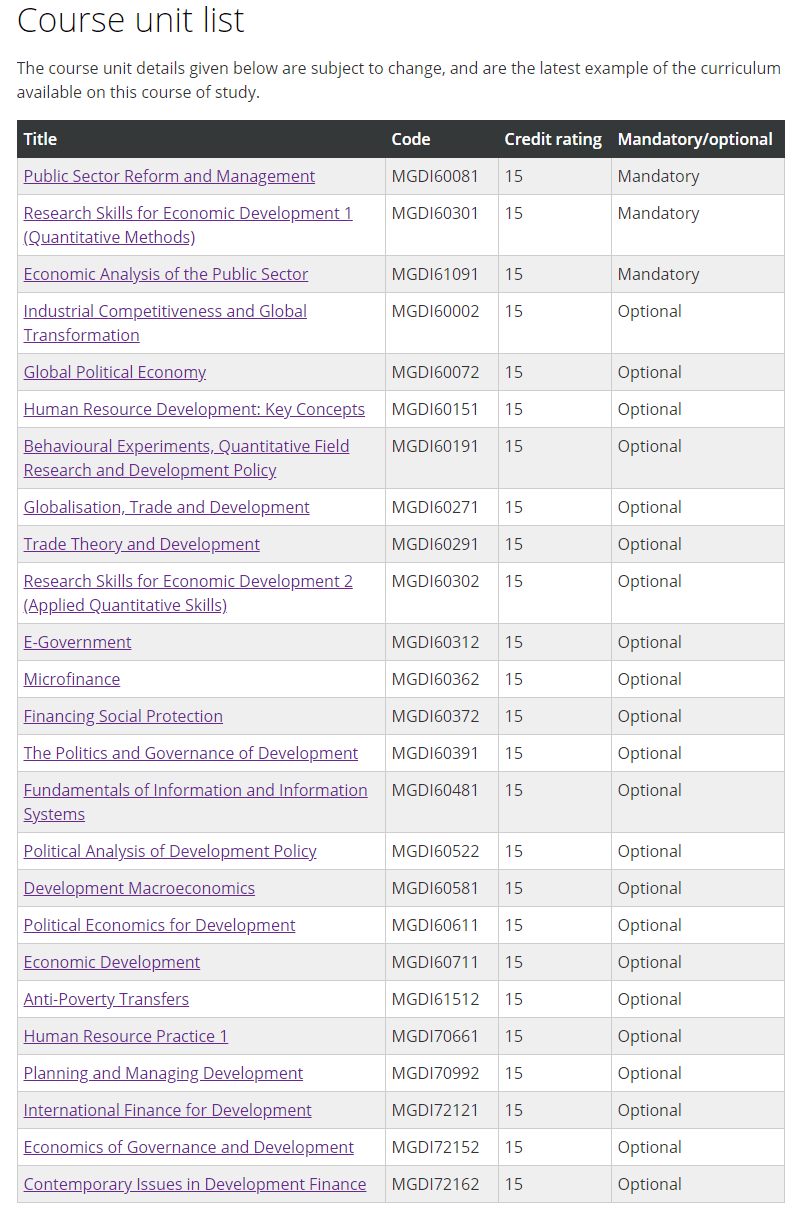Viewport: 806px width, 1224px height.
Task: Open The Politics and Governance of Development
Action: (191, 753)
